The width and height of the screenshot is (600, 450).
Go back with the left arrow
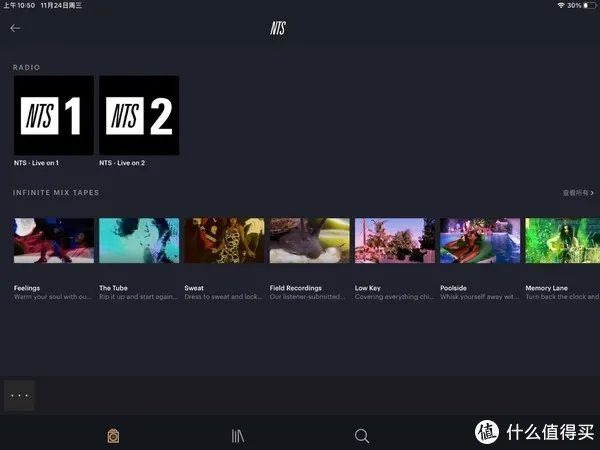[x=15, y=28]
